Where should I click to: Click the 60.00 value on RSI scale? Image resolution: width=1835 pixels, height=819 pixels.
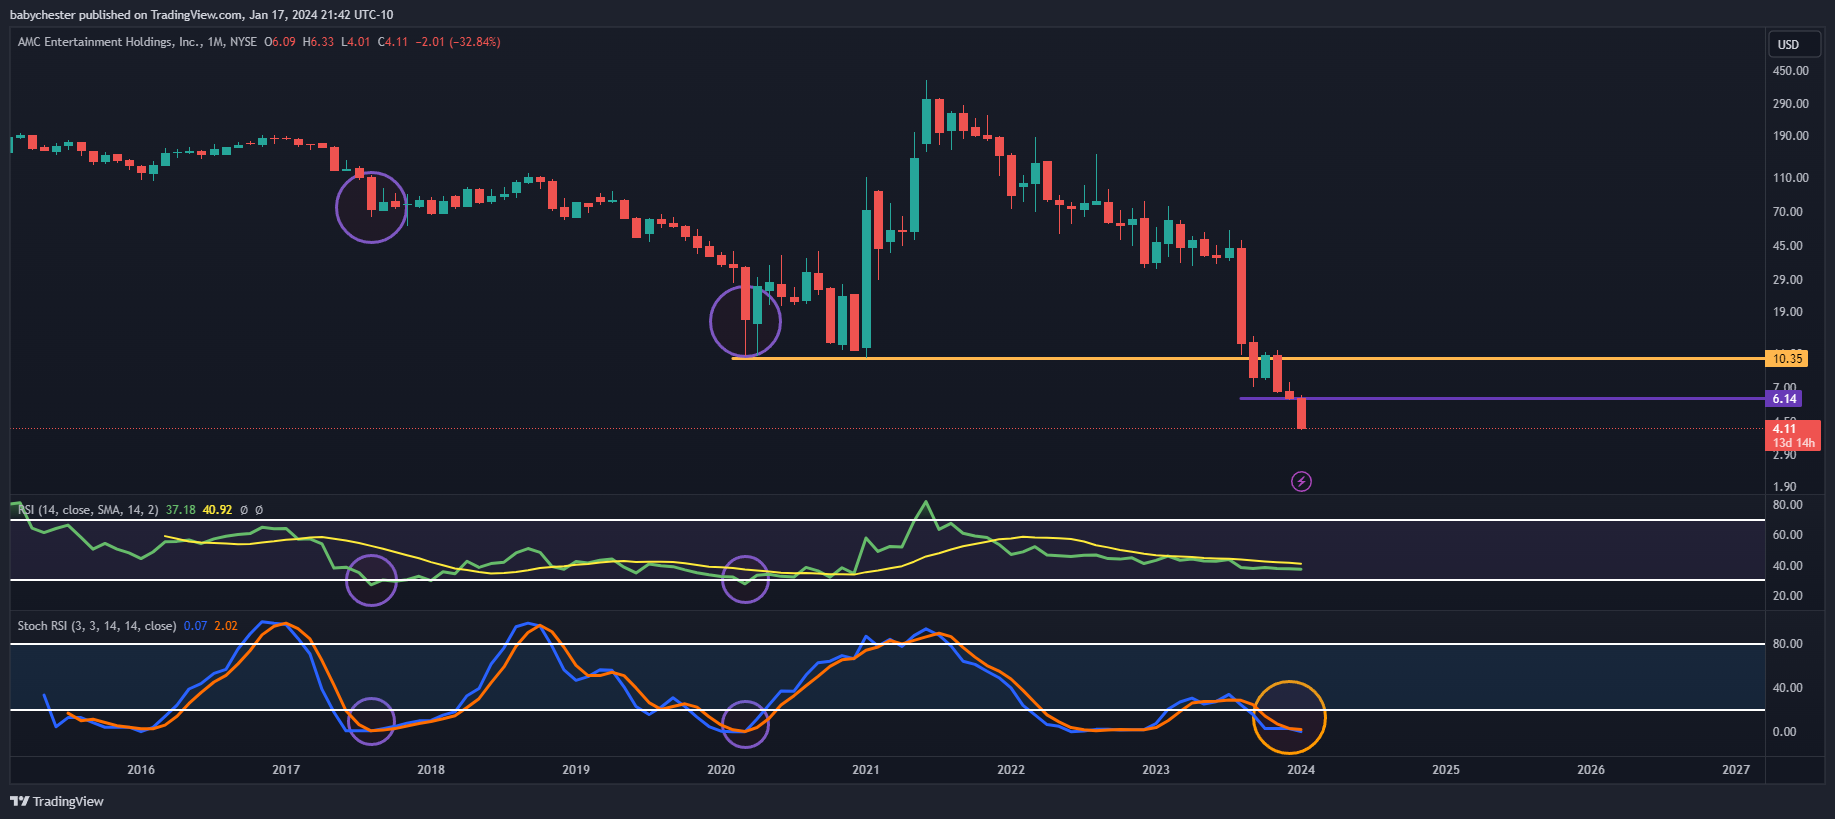point(1787,535)
